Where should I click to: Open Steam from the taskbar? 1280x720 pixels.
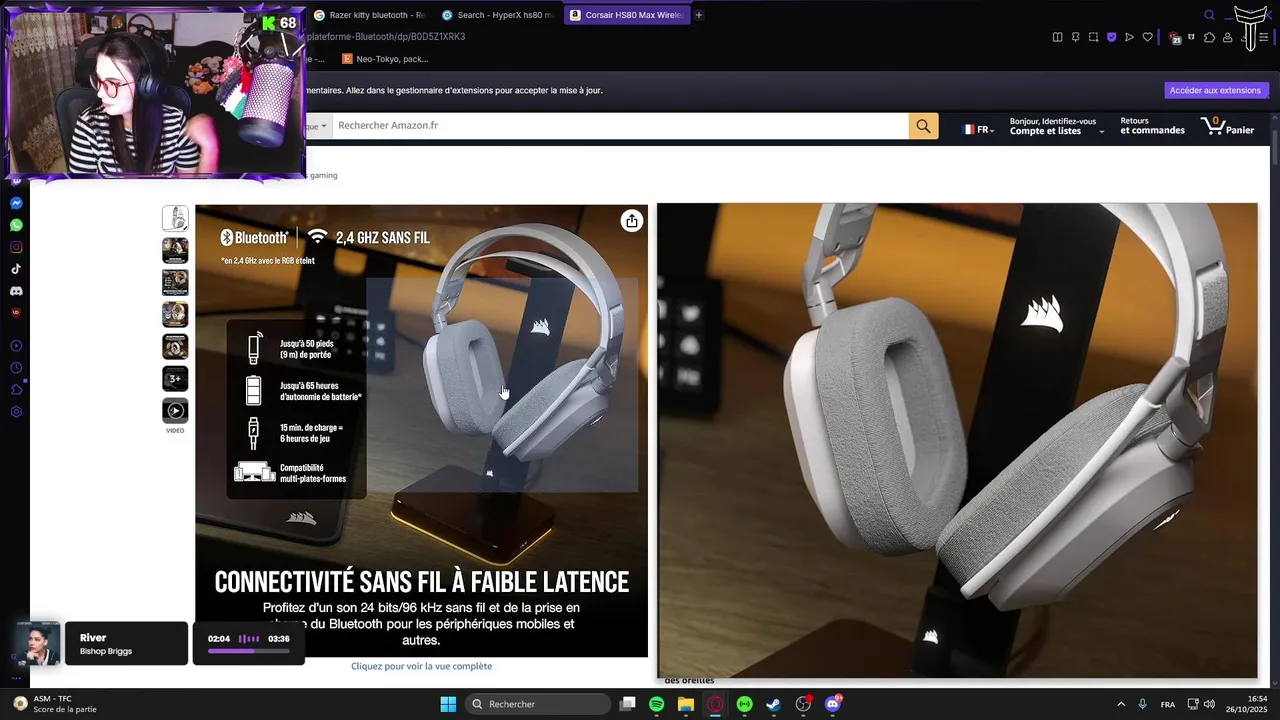click(773, 704)
